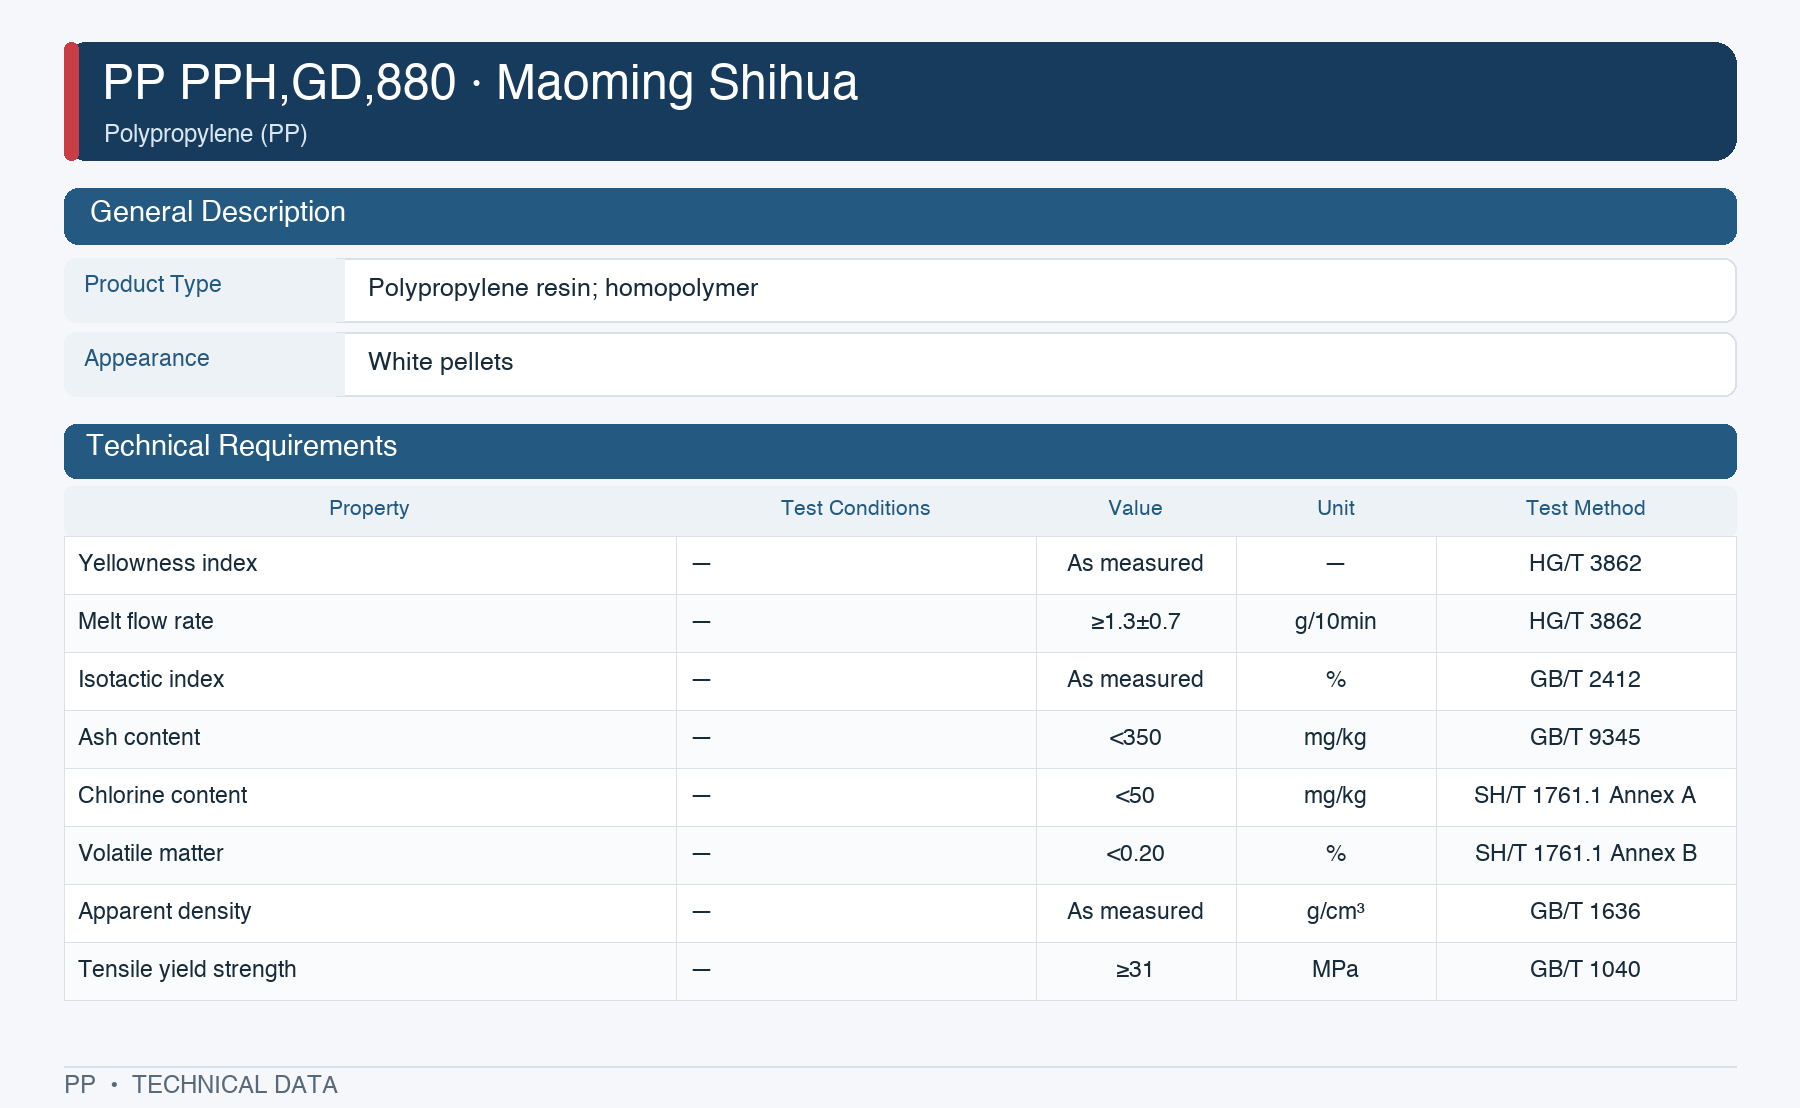Select the 'Yellowness index' property cell
1800x1108 pixels.
click(370, 565)
